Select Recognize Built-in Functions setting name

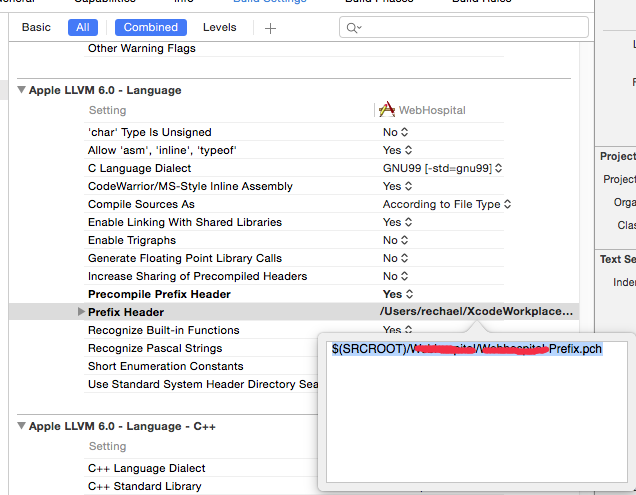pos(163,330)
